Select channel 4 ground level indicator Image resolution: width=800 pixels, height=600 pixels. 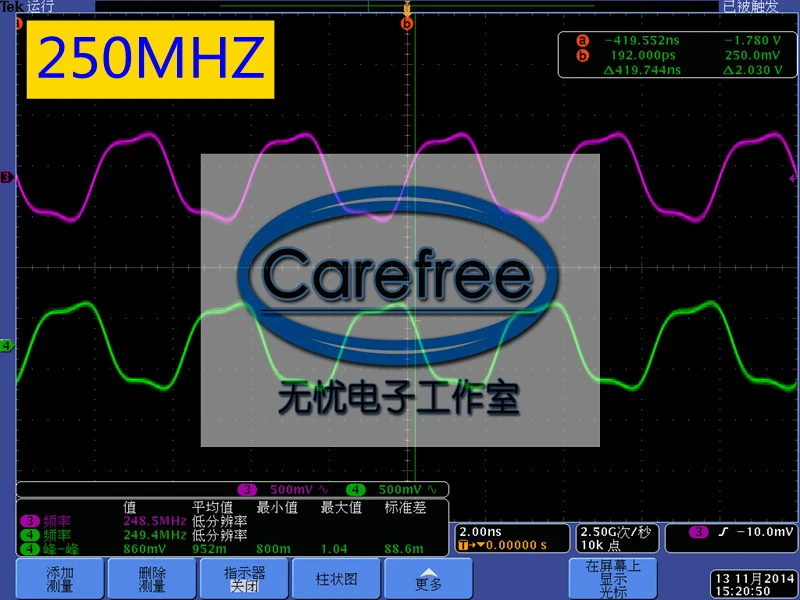[x=7, y=346]
